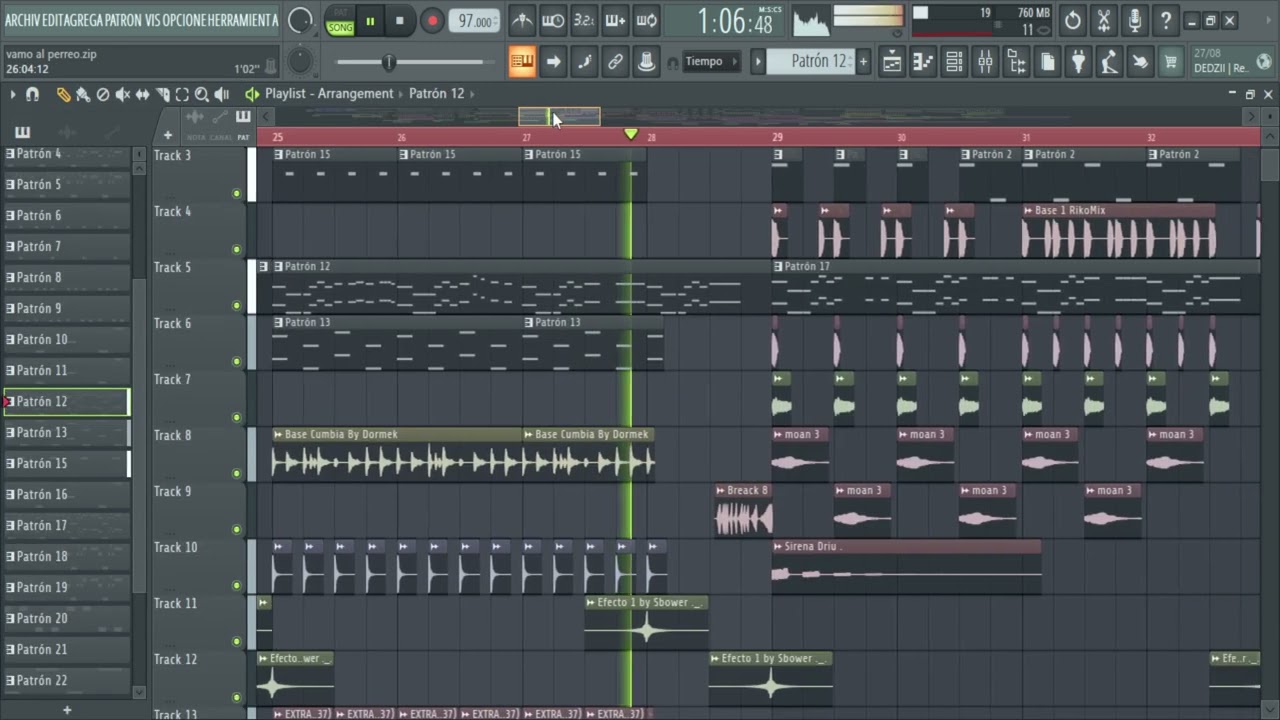
Task: Open the content shop cart icon
Action: (x=1171, y=62)
